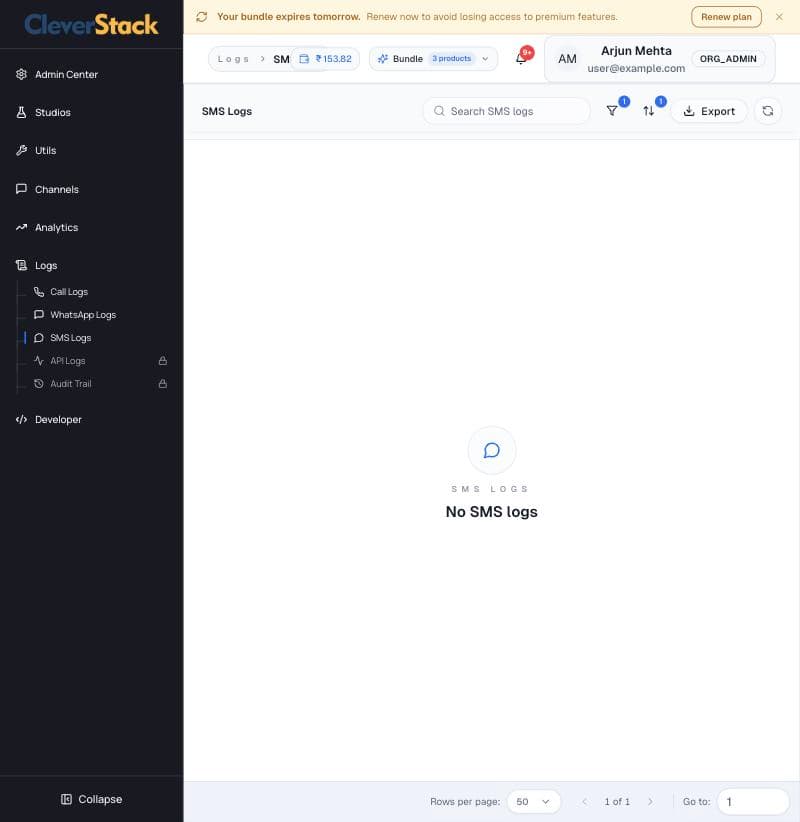800x822 pixels.
Task: Click the Studios flask icon
Action: (x=21, y=112)
